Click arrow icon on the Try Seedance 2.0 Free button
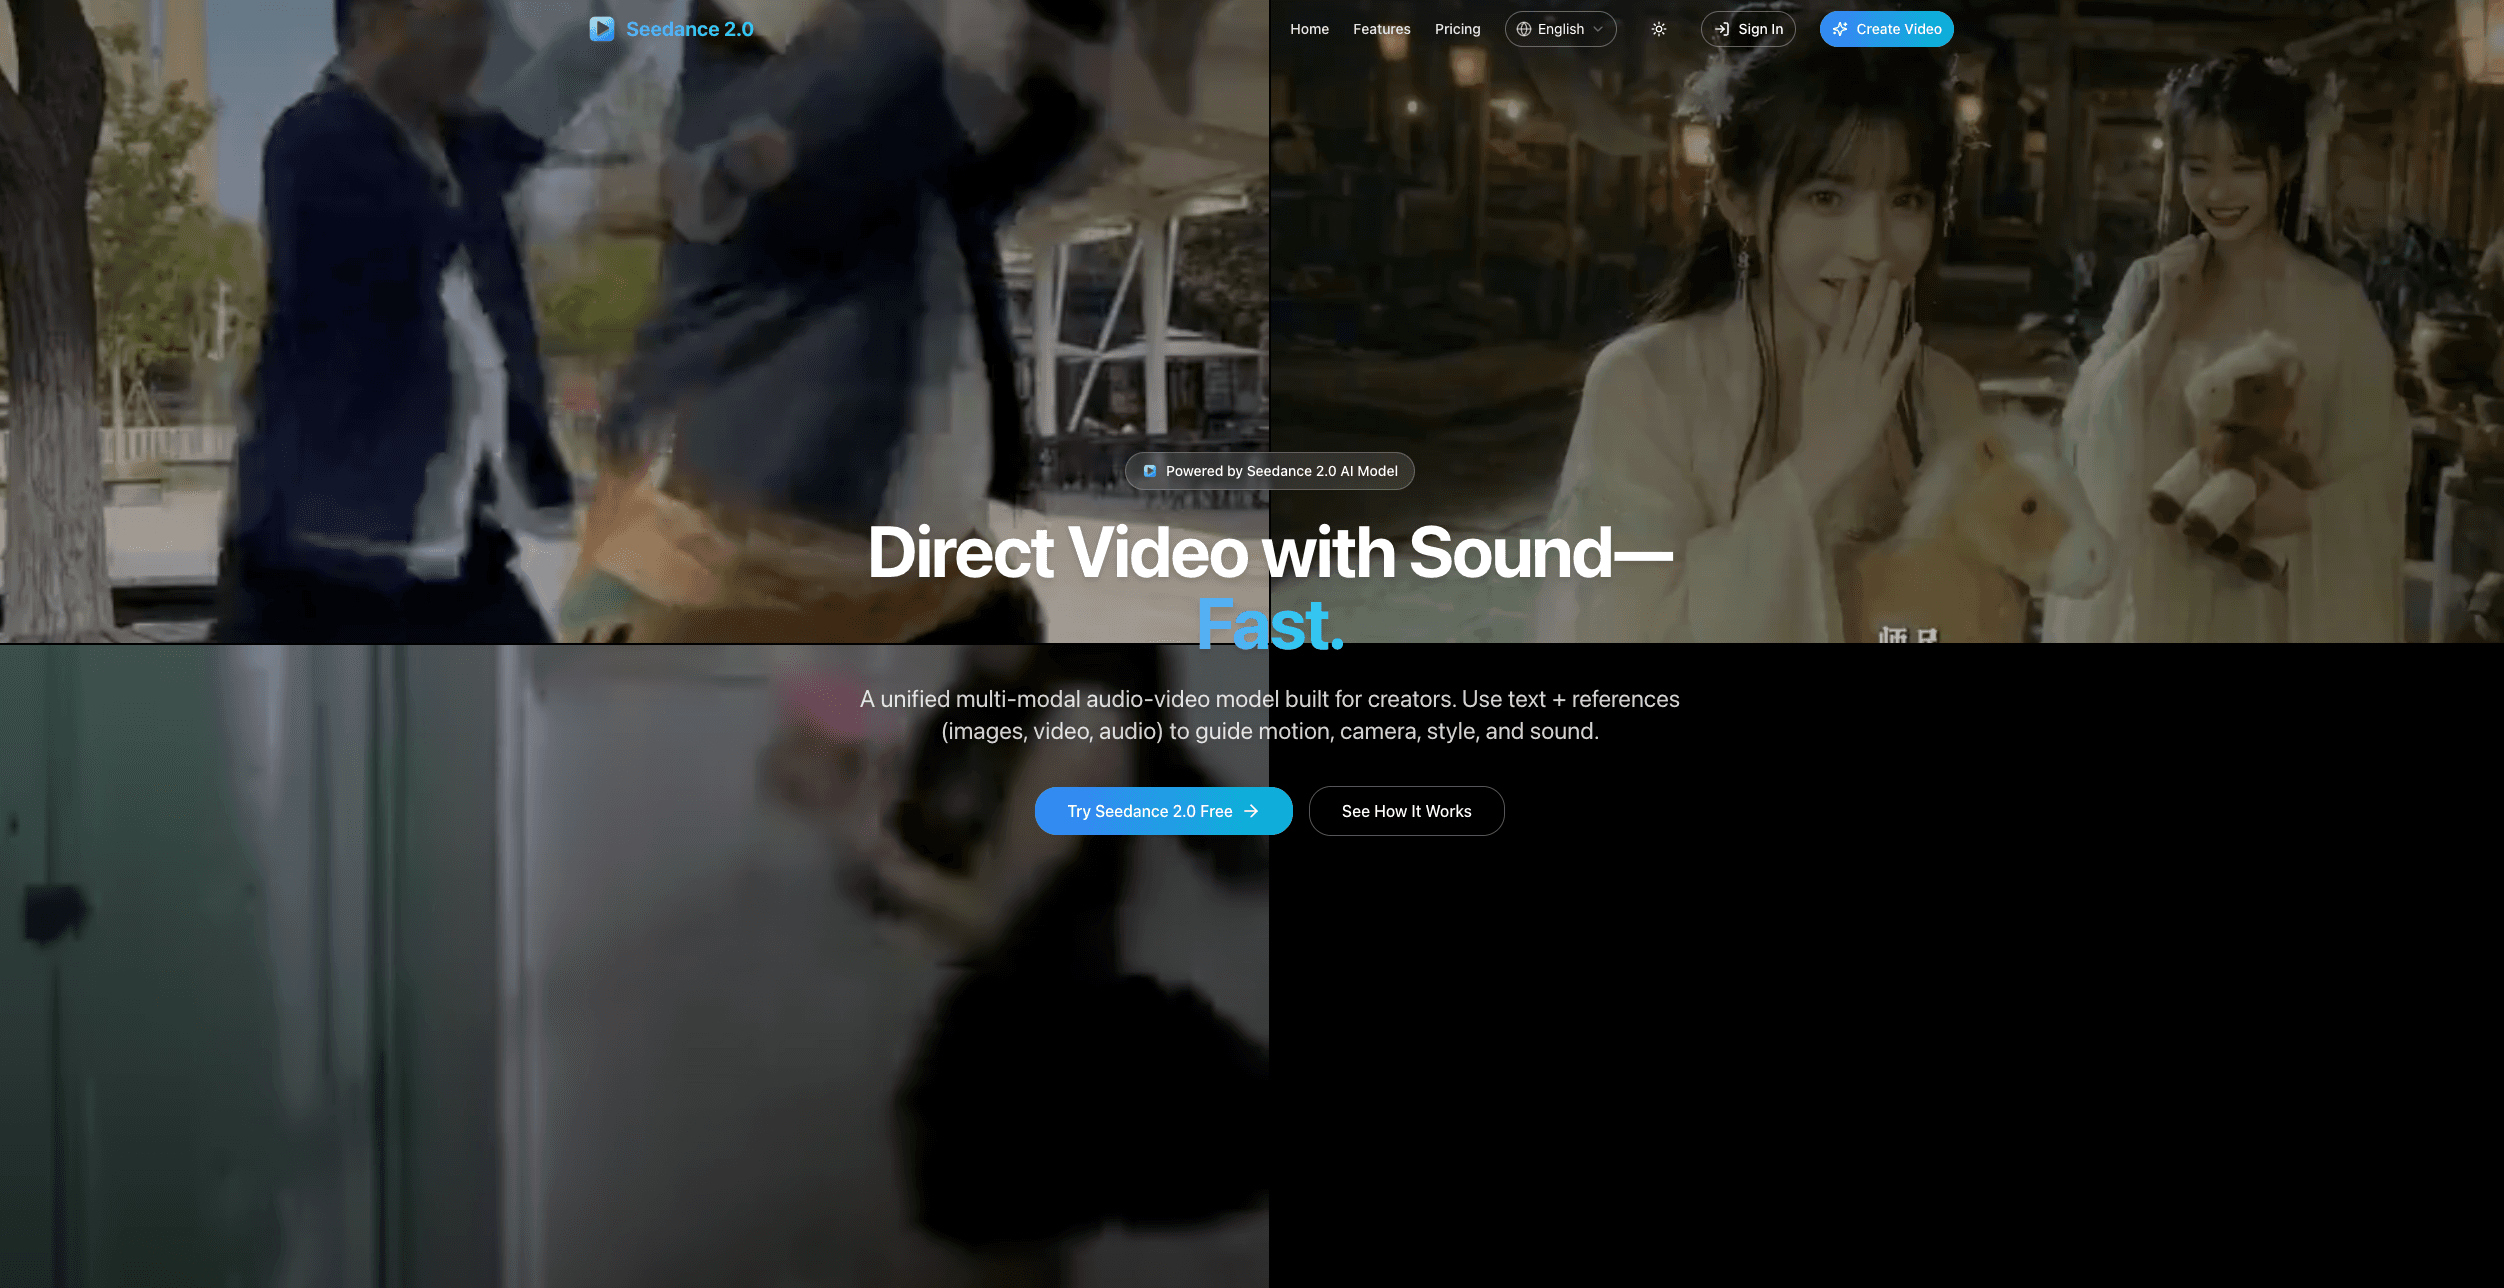The image size is (2504, 1288). tap(1251, 811)
